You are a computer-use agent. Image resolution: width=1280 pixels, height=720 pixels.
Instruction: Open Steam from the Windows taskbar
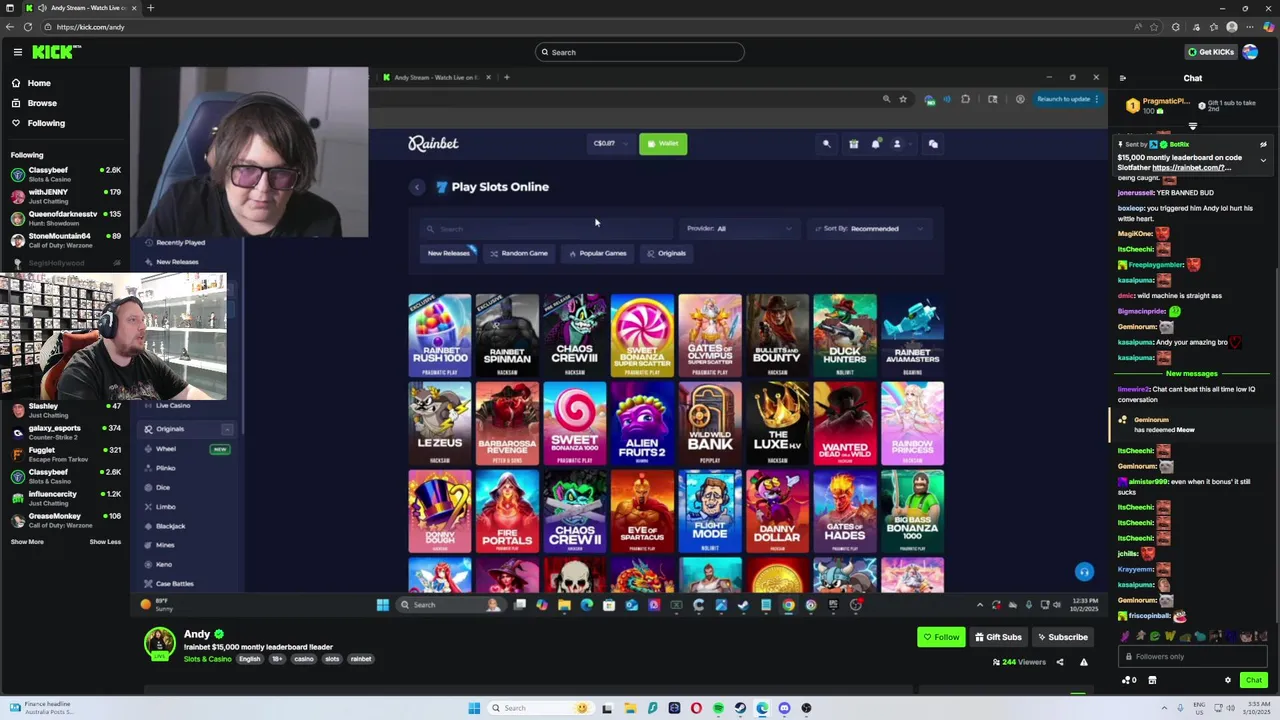[x=740, y=708]
